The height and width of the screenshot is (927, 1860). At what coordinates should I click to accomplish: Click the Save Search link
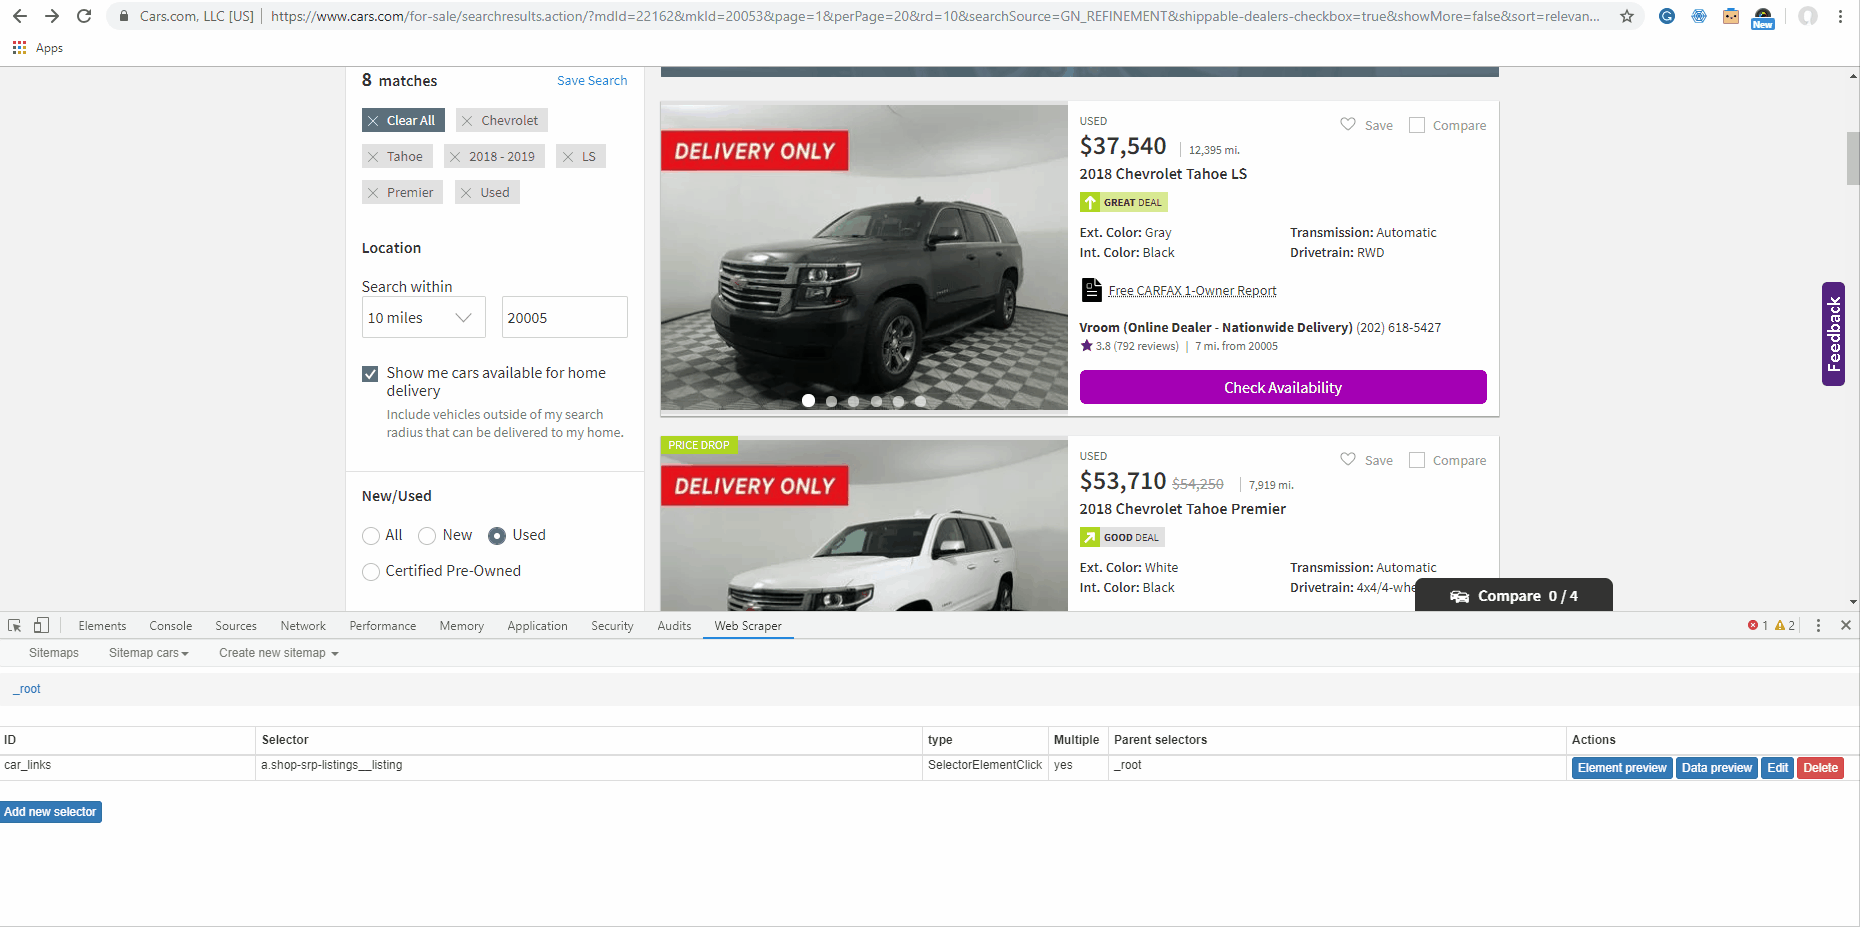(592, 81)
